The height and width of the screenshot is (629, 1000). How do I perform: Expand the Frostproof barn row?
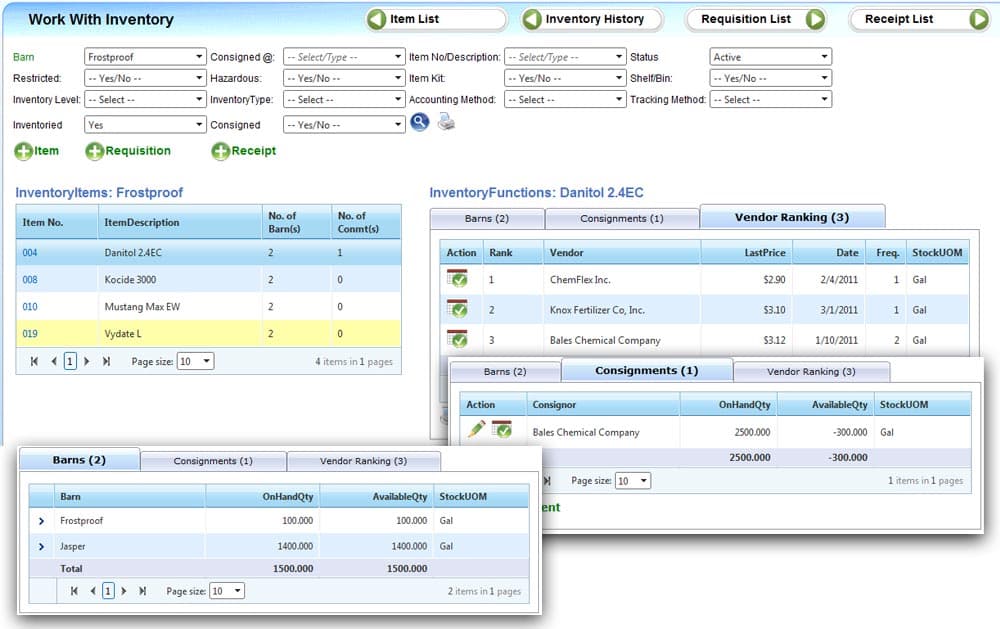click(x=41, y=521)
